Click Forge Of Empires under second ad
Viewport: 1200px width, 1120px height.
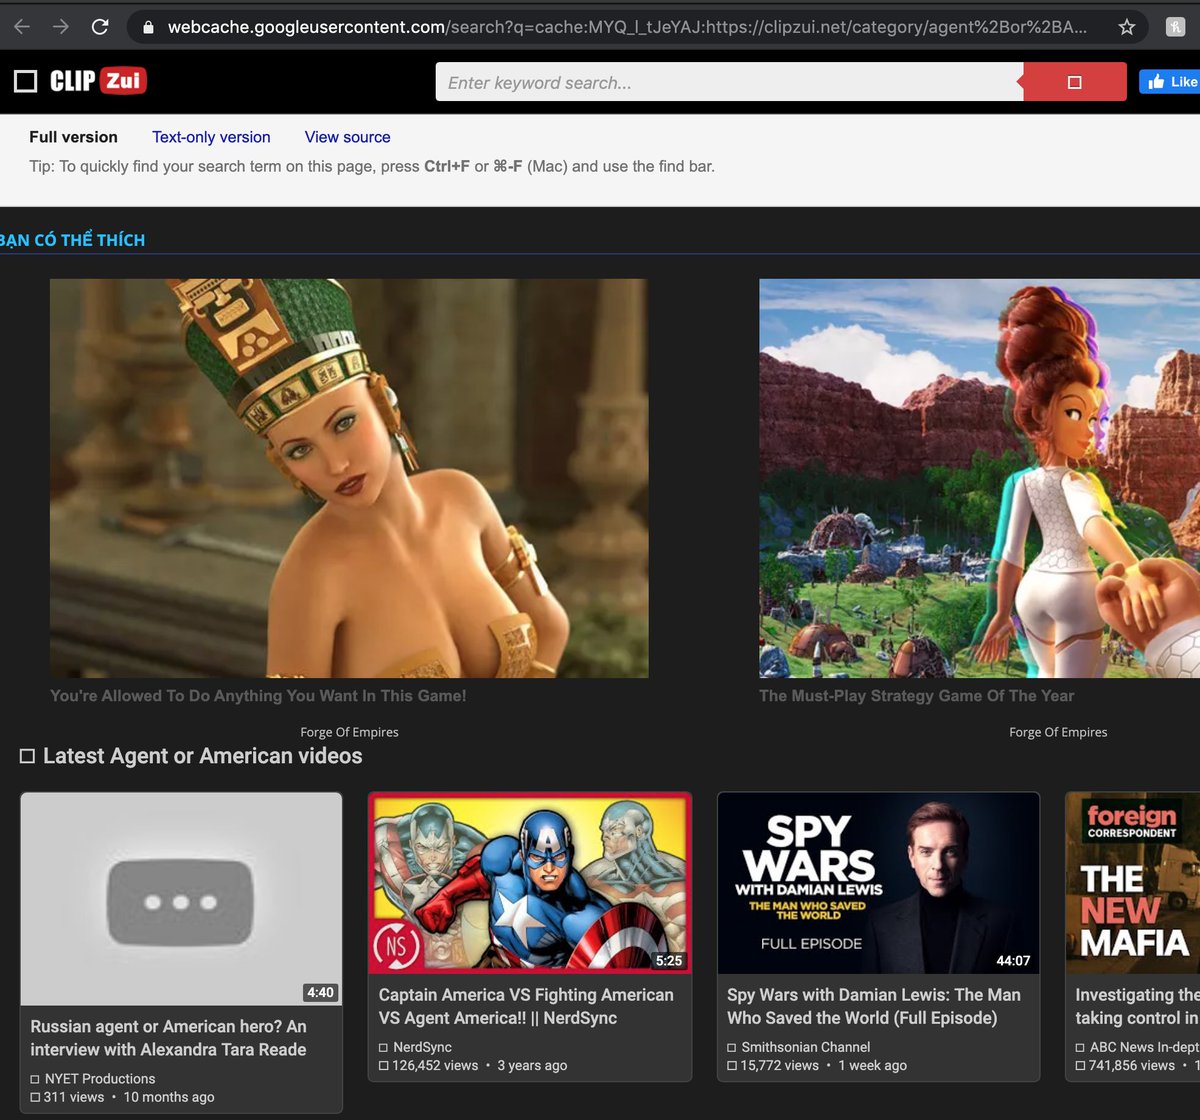(x=1058, y=732)
